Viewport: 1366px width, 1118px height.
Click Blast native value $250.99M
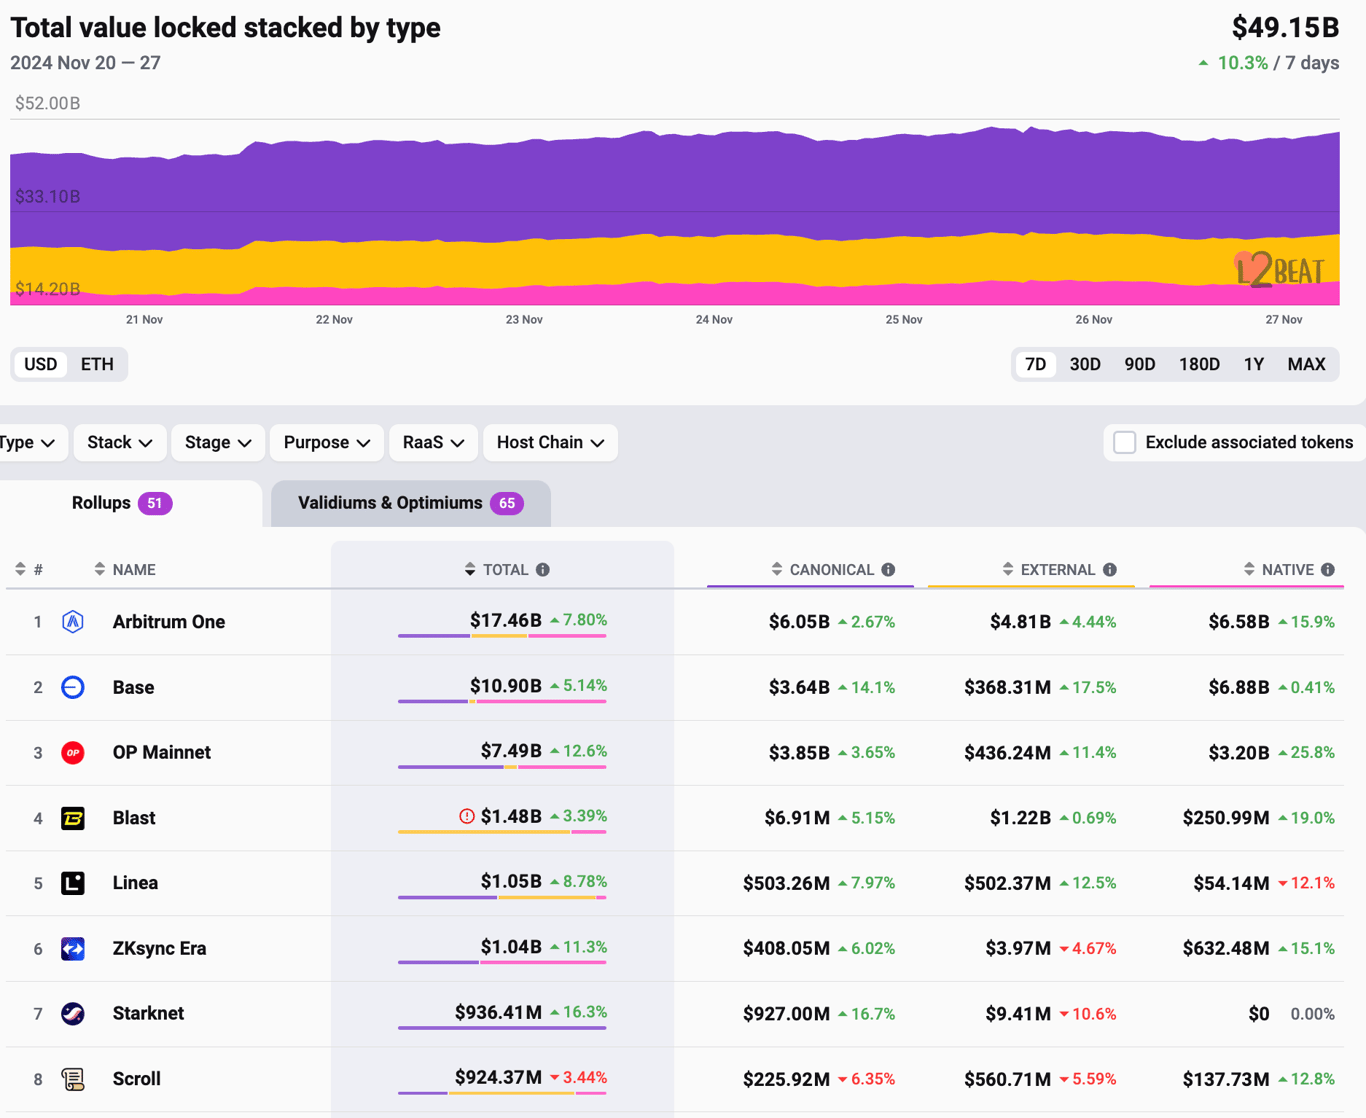coord(1226,818)
